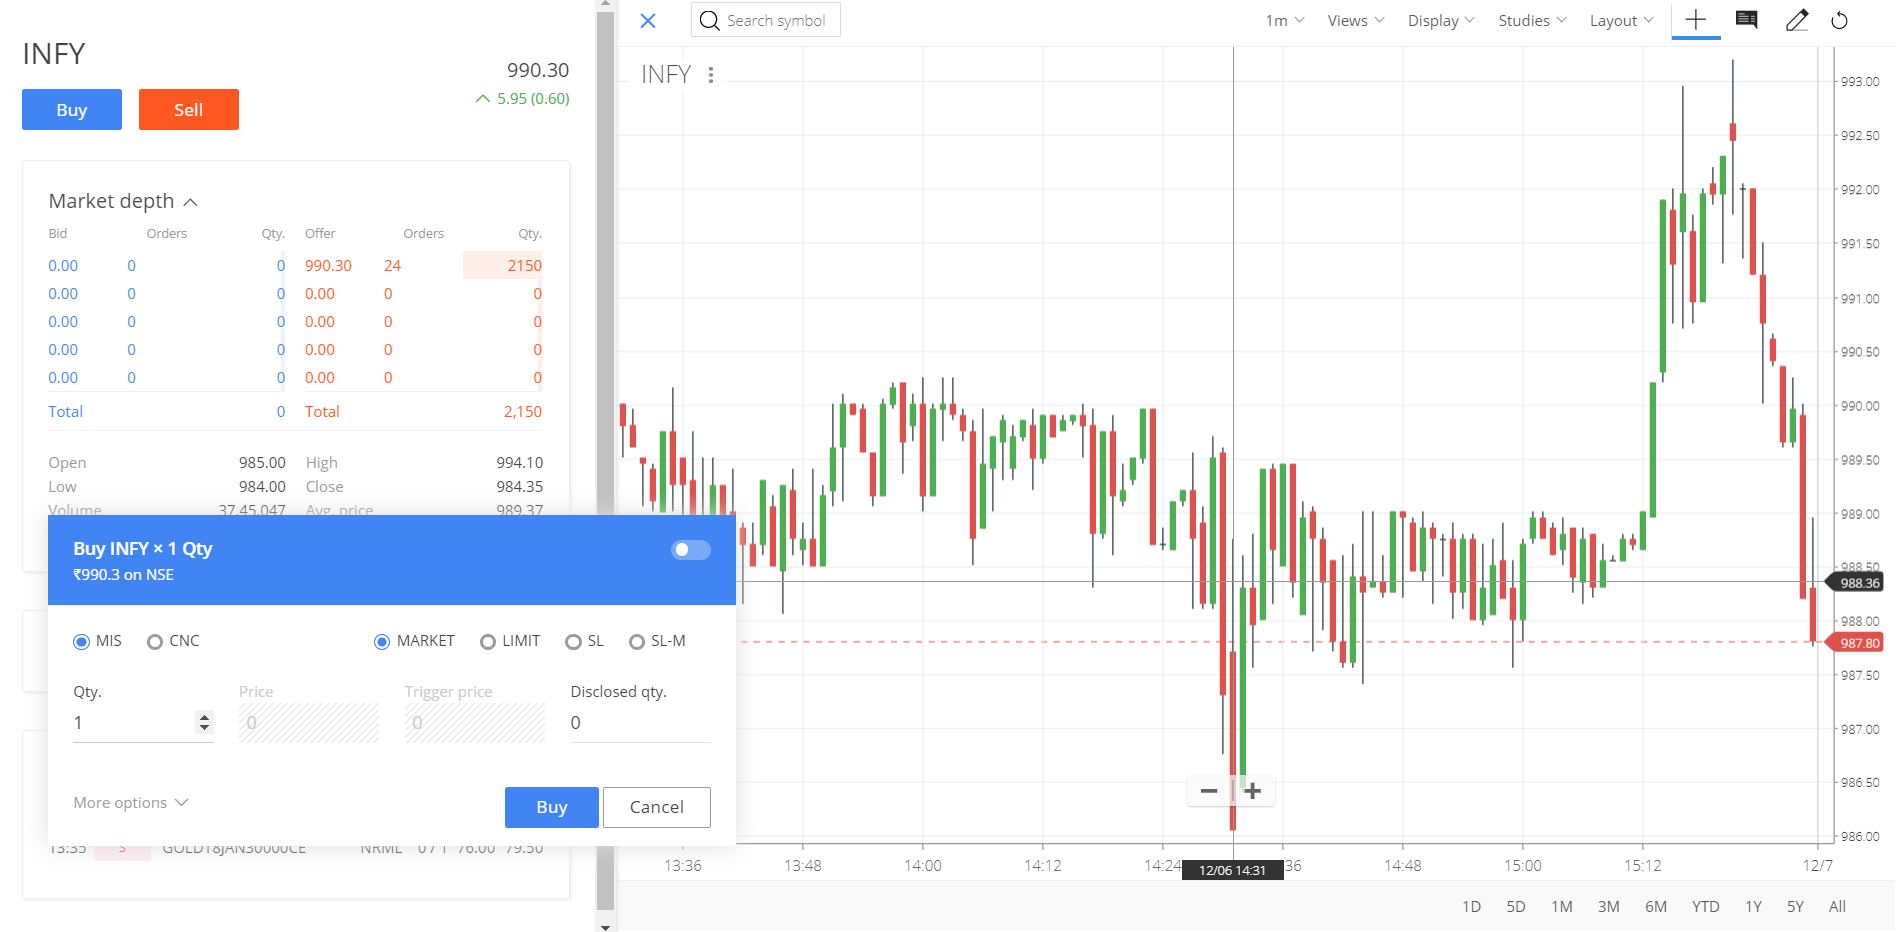The width and height of the screenshot is (1902, 932).
Task: Click the High value 994.10
Action: tap(519, 462)
